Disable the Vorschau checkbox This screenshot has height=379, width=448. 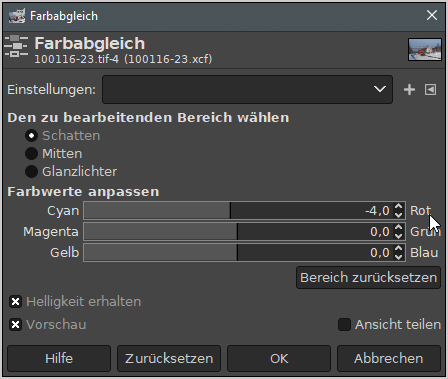click(x=15, y=324)
